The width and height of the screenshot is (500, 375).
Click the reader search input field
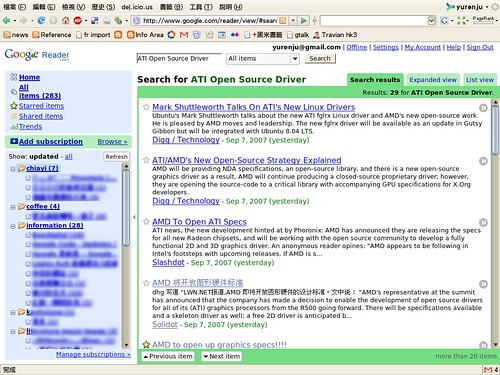click(x=179, y=59)
